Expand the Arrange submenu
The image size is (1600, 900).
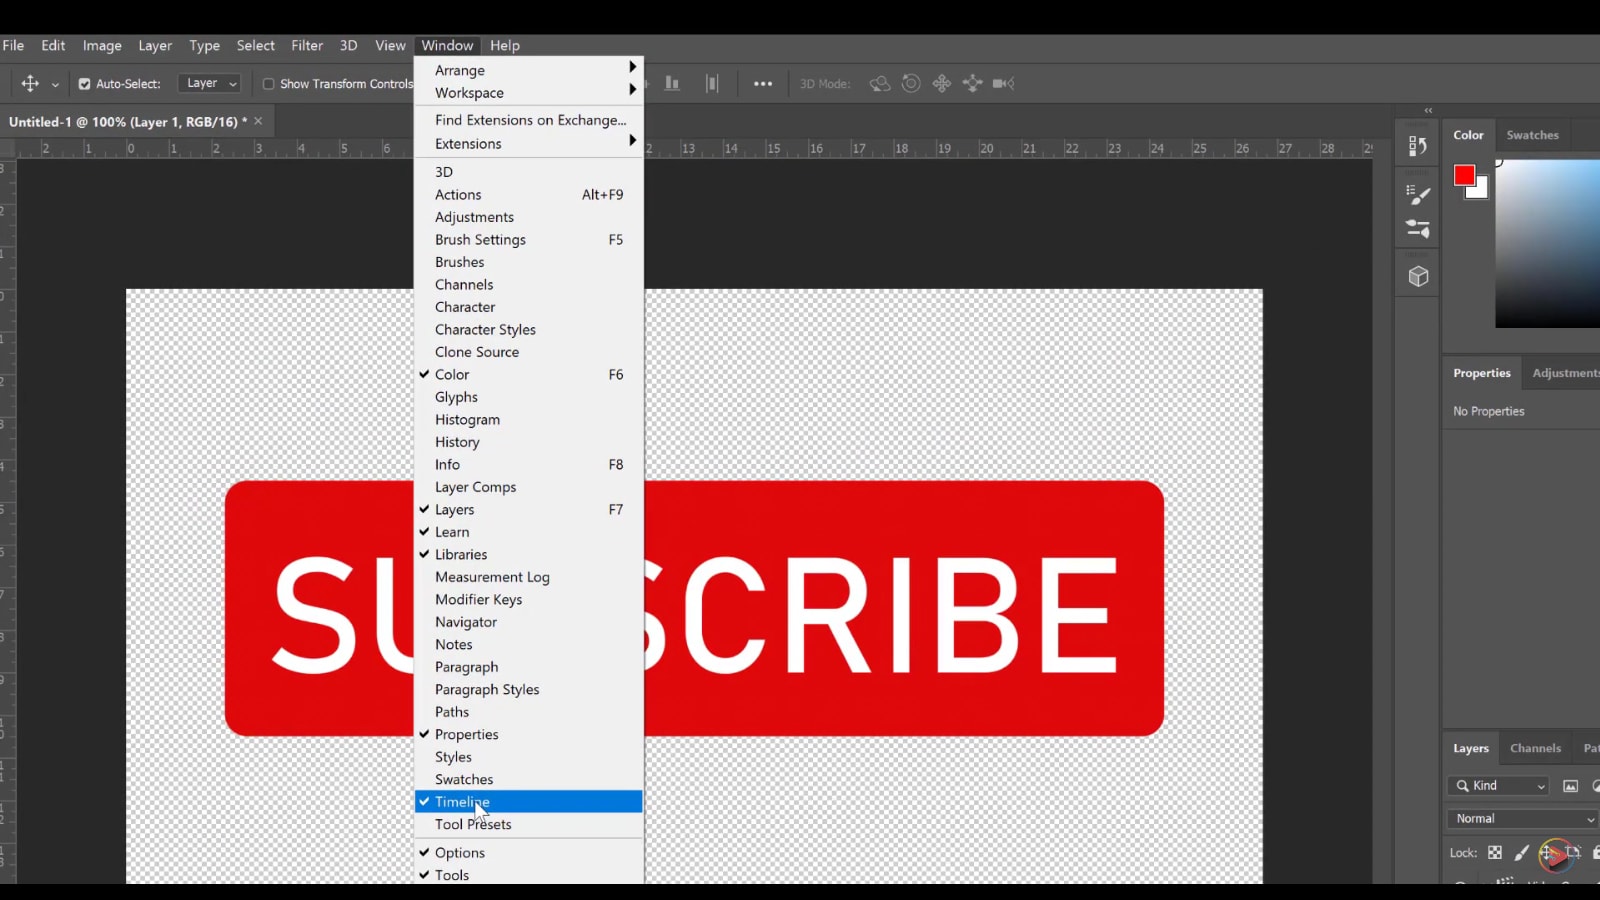[x=528, y=70]
